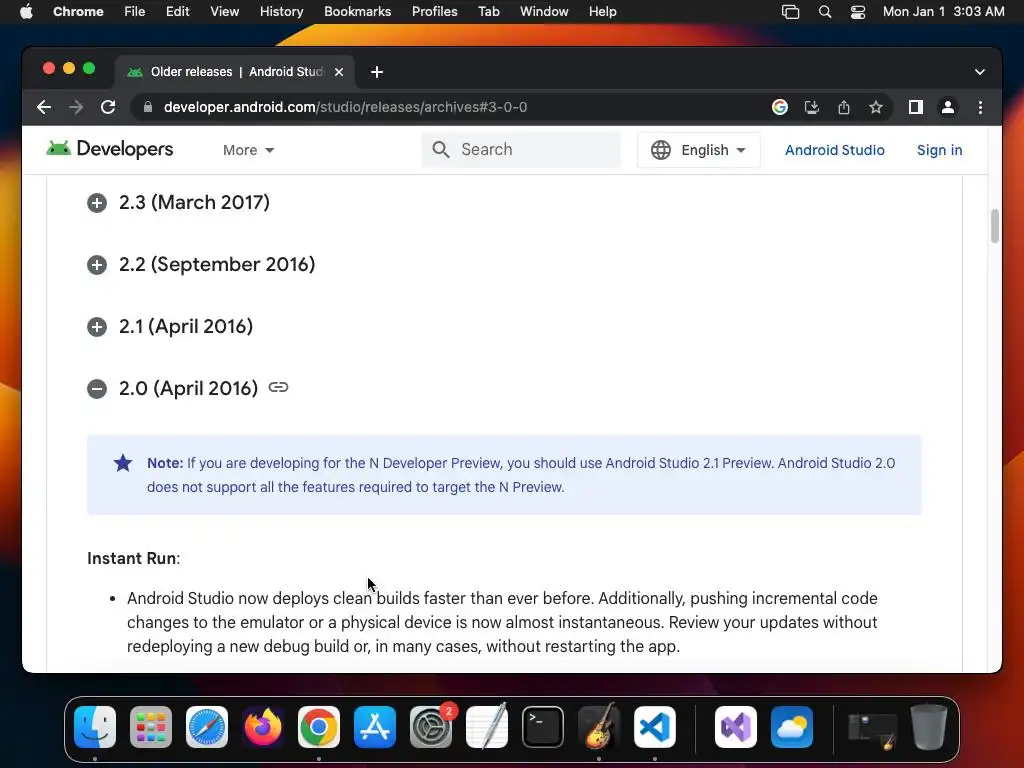The width and height of the screenshot is (1024, 768).
Task: Open tab search chevron in title bar
Action: point(980,72)
